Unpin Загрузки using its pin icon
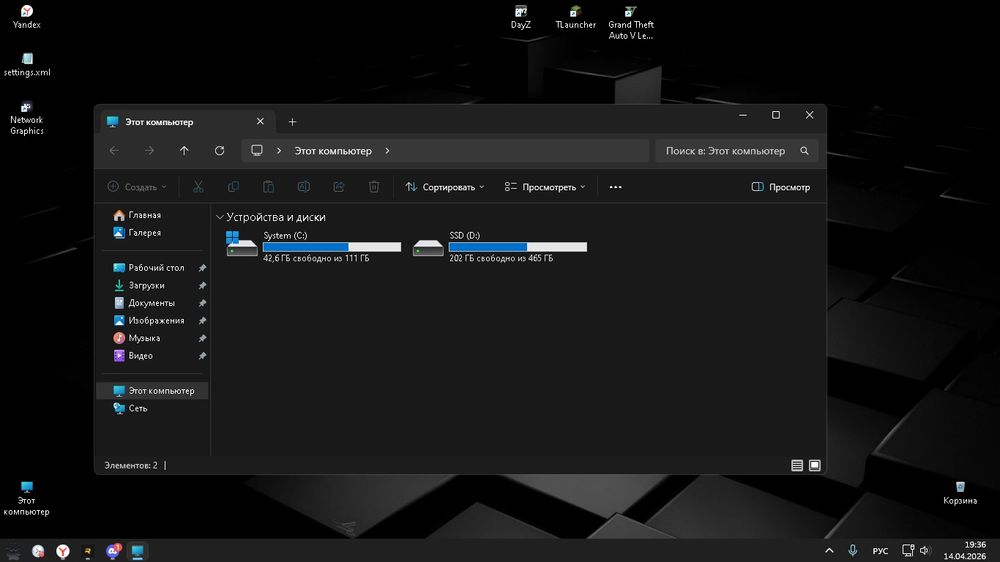This screenshot has width=1000, height=562. (202, 285)
